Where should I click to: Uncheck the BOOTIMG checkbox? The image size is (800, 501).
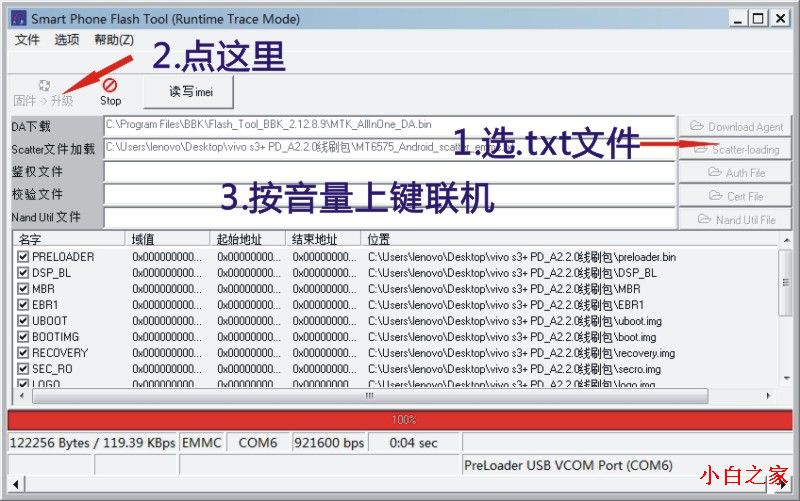(23, 337)
